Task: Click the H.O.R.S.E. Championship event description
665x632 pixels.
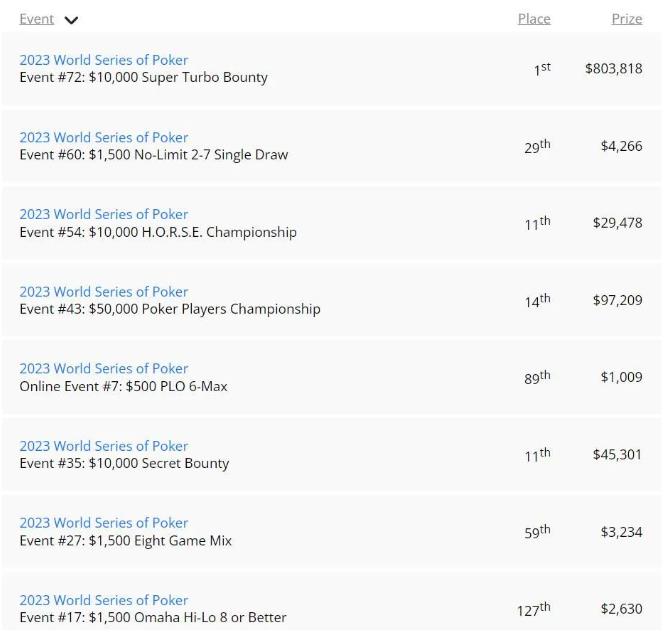Action: tap(158, 232)
